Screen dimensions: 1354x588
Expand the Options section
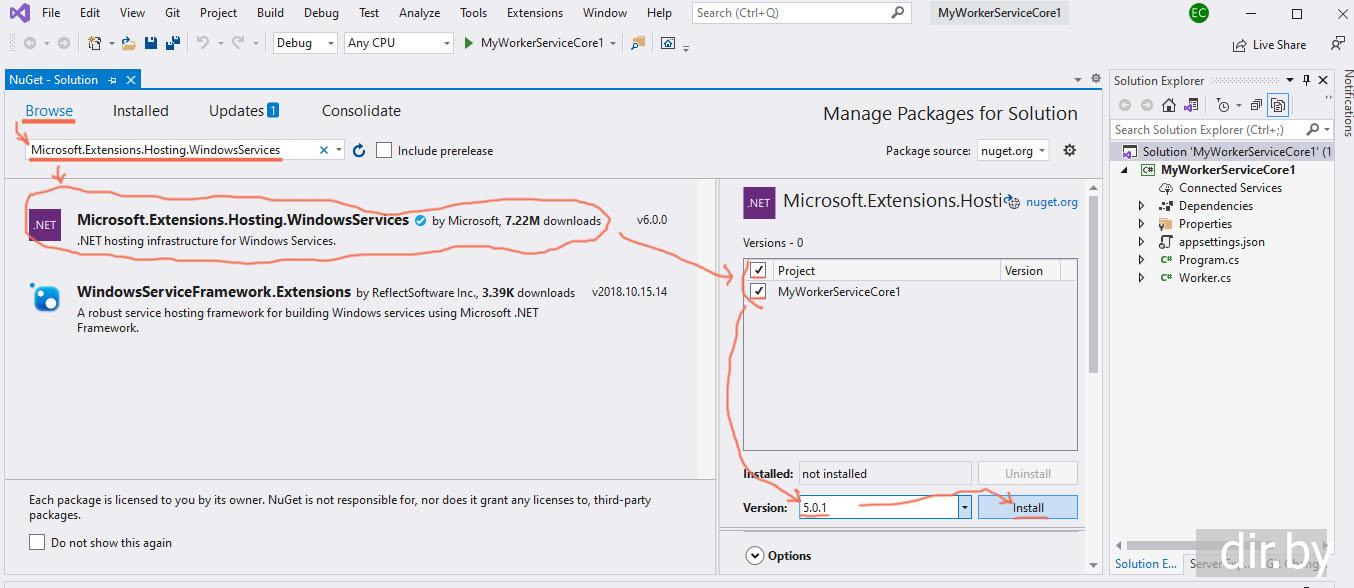(x=754, y=555)
